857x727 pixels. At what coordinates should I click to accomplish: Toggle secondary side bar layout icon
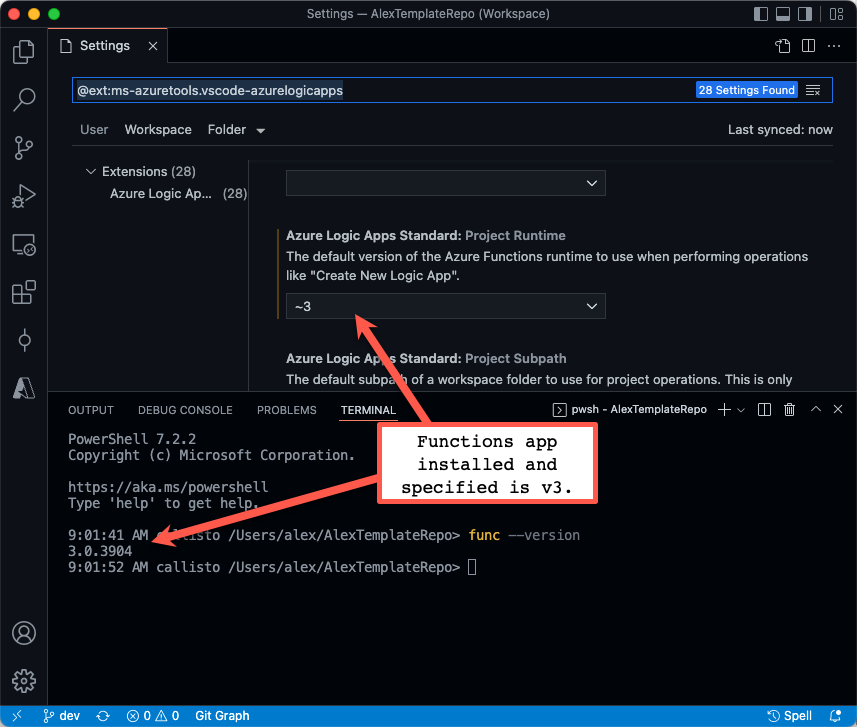click(805, 14)
